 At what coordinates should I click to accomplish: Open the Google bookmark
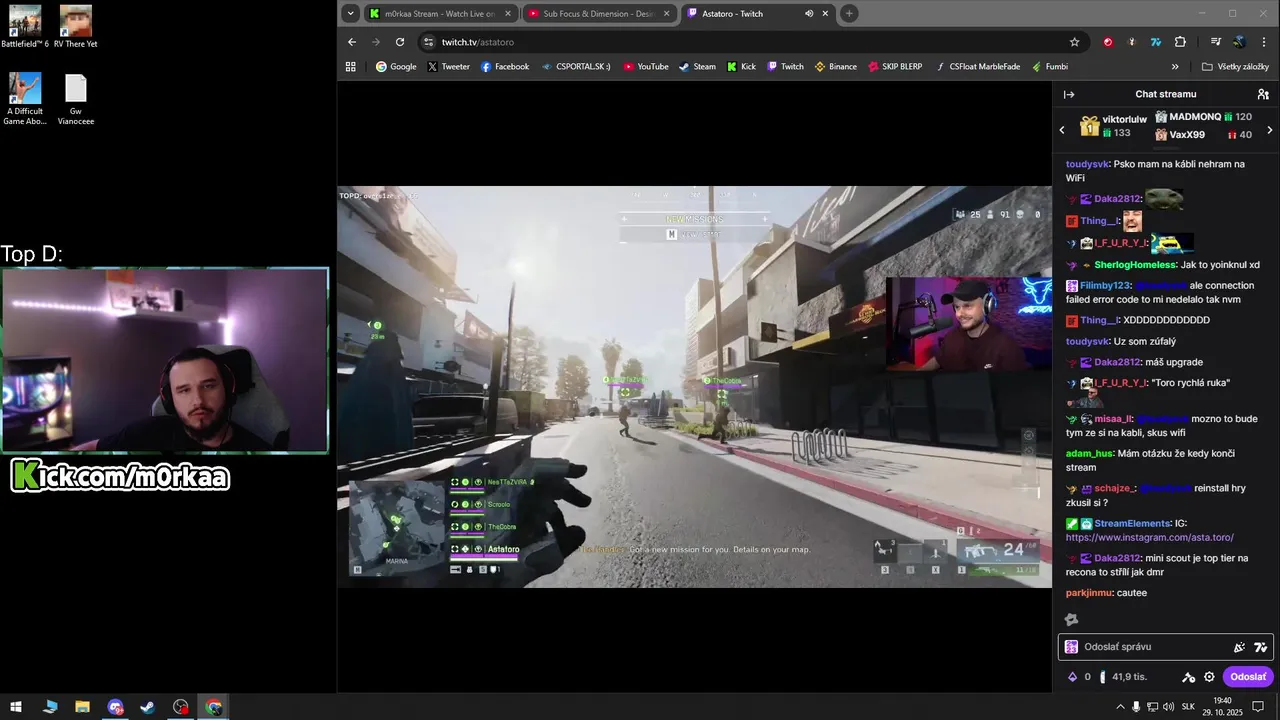396,67
